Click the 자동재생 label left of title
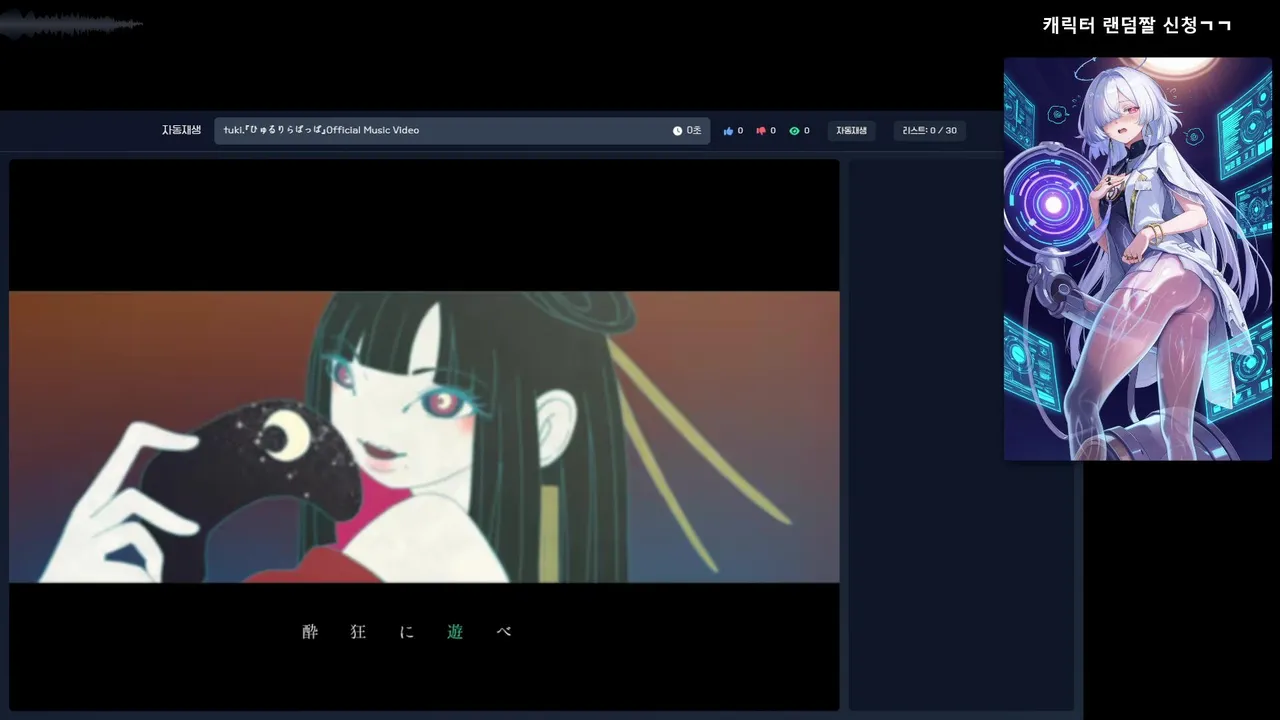1280x720 pixels. [x=182, y=130]
